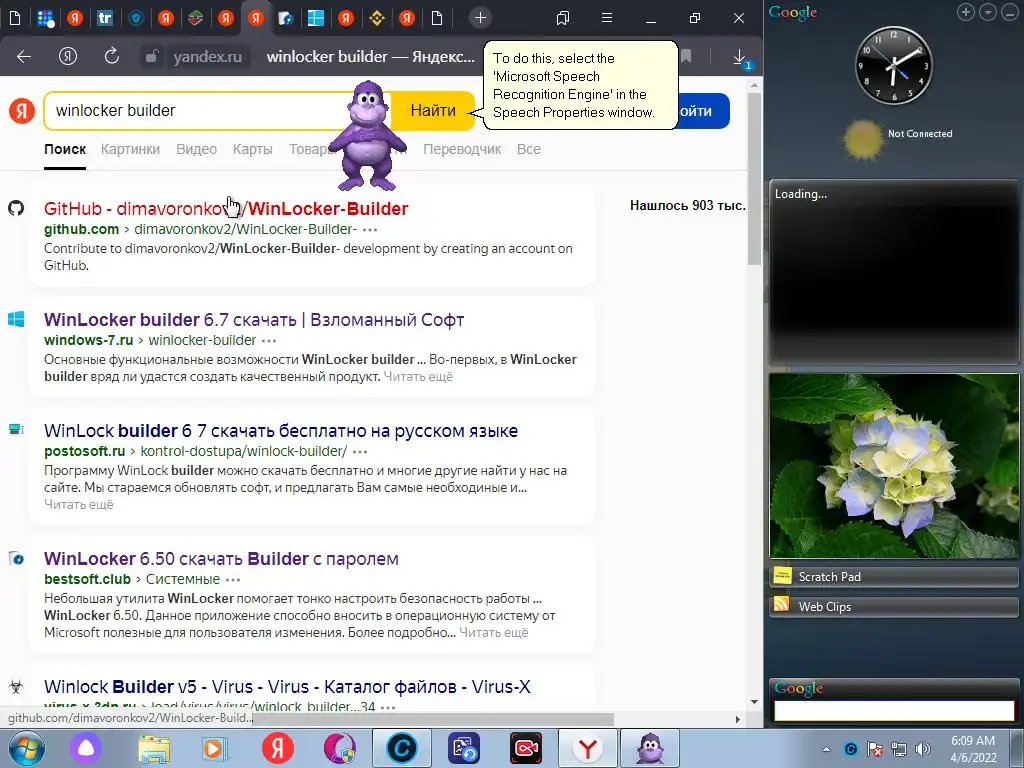Open the red screen recorder taskbar icon
Viewport: 1024px width, 768px height.
point(526,748)
